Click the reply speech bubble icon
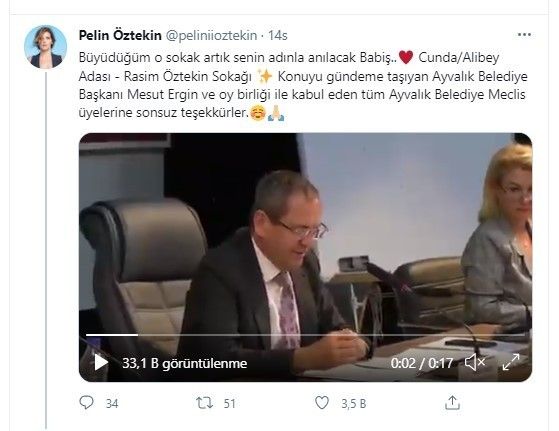Image resolution: width=559 pixels, height=431 pixels. (86, 403)
